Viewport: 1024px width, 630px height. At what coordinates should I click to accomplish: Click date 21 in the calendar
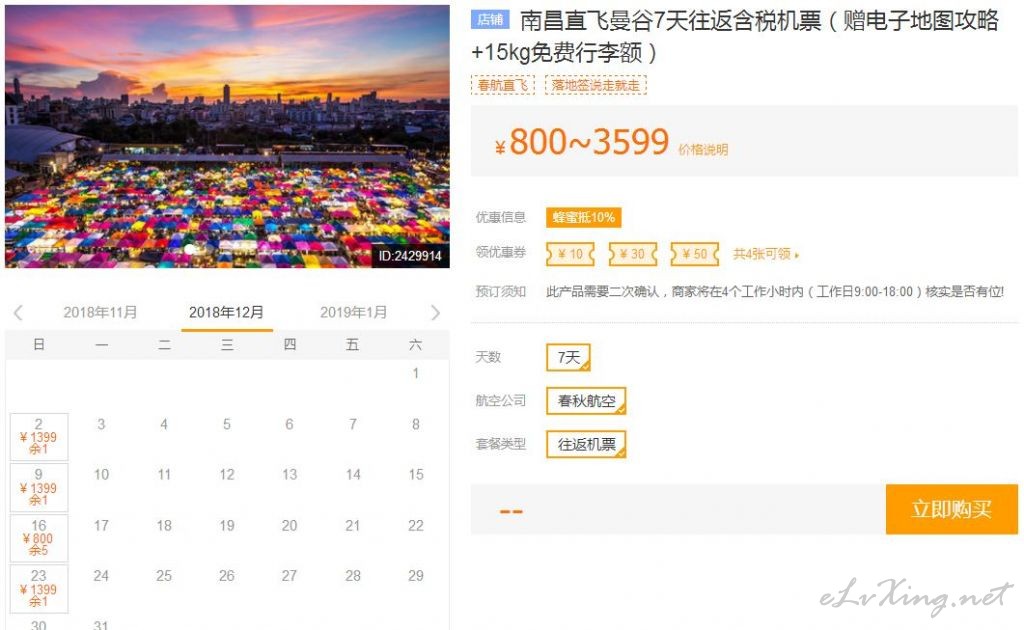(353, 526)
